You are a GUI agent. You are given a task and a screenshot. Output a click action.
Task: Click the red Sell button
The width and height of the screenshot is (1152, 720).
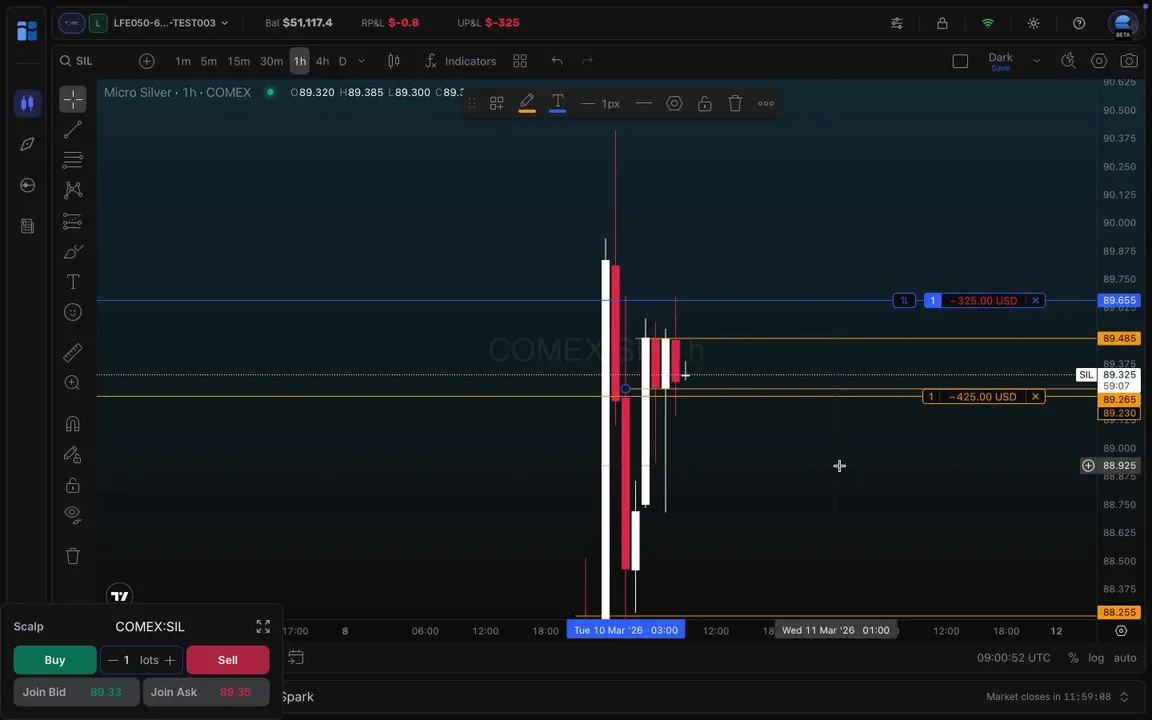pos(228,660)
